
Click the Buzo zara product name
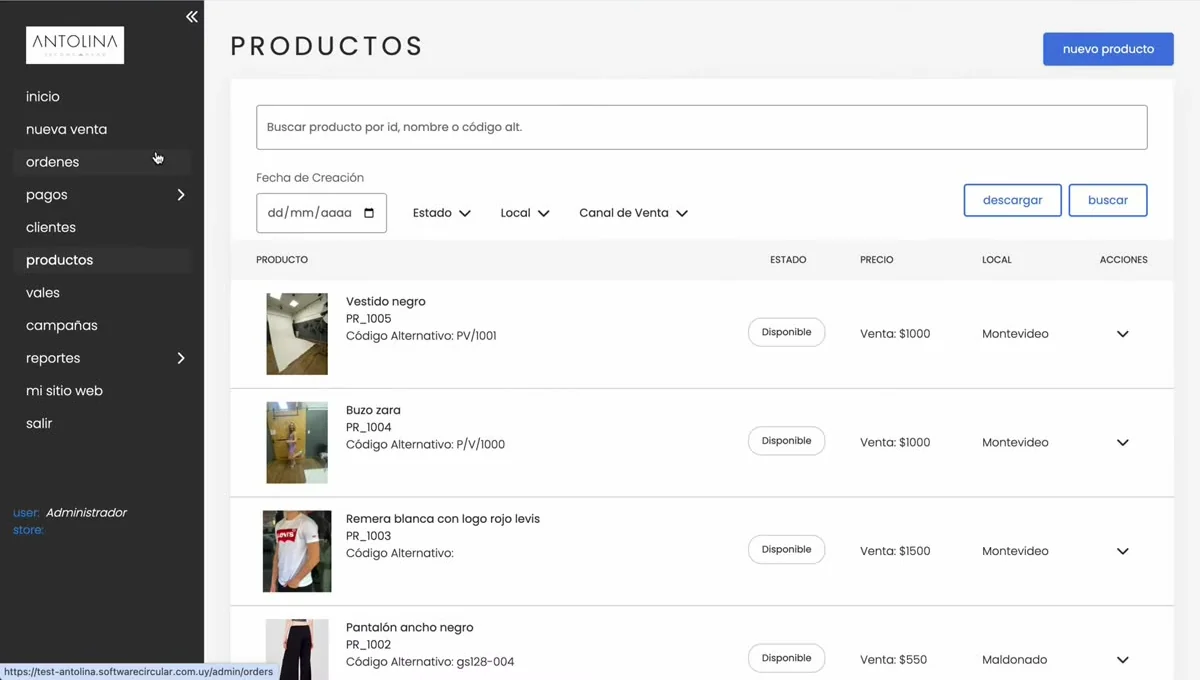(373, 410)
